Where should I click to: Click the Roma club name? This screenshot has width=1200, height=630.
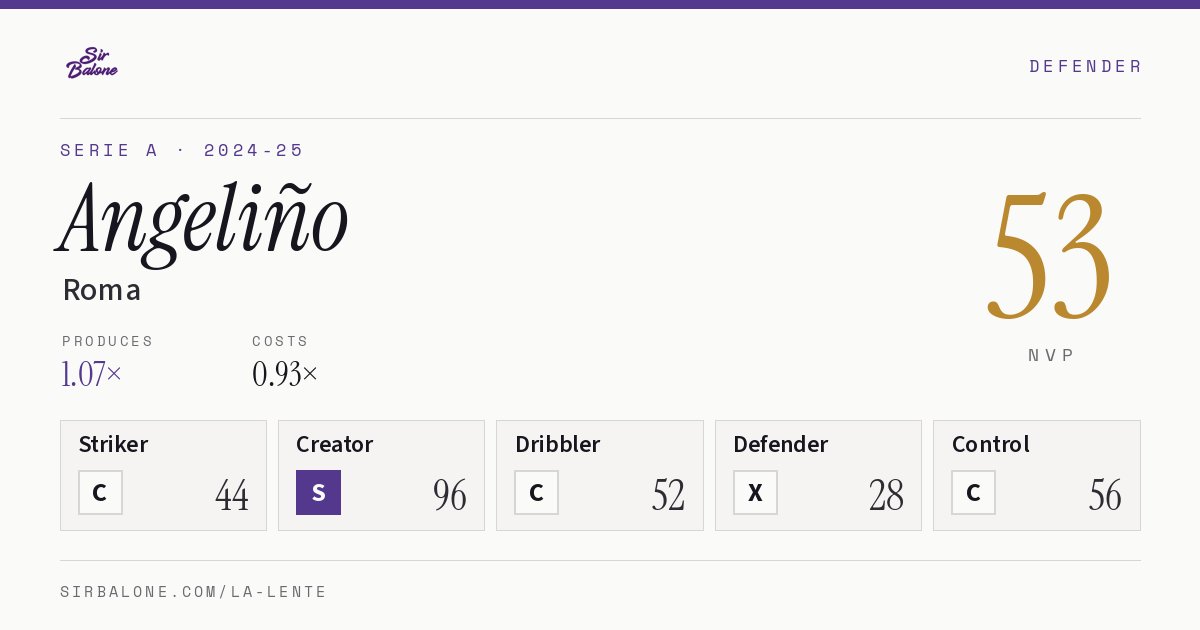coord(102,290)
